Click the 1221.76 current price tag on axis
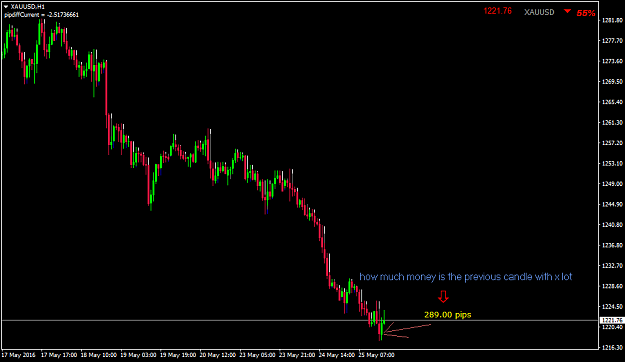This screenshot has height=362, width=625. coord(612,320)
